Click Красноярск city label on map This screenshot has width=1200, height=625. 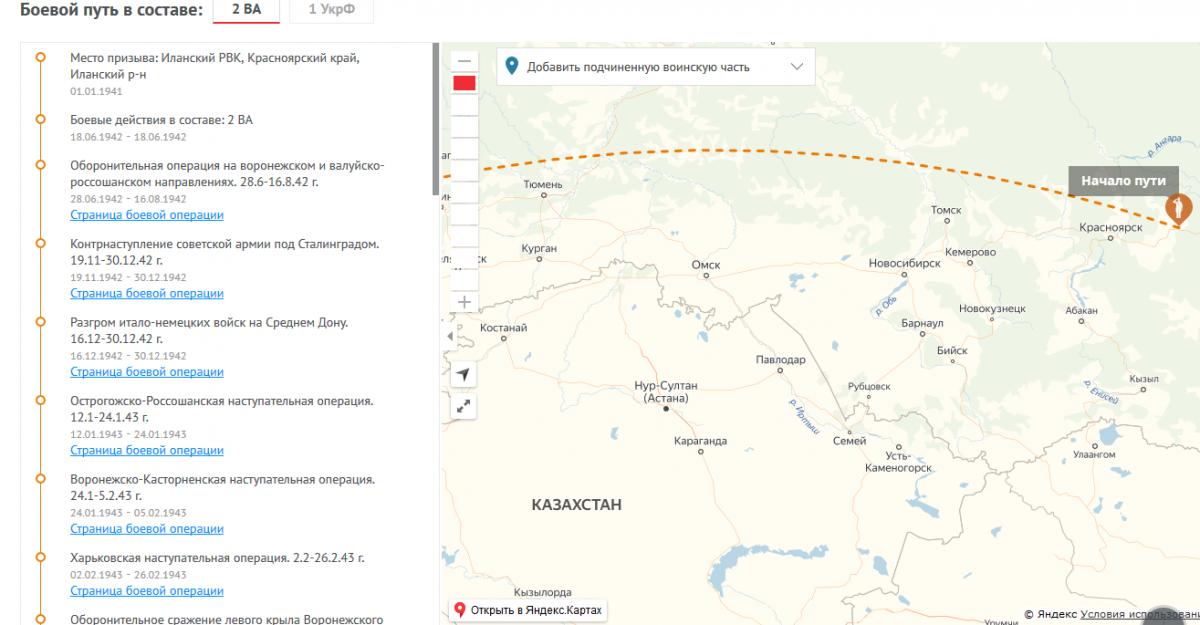coord(1110,228)
